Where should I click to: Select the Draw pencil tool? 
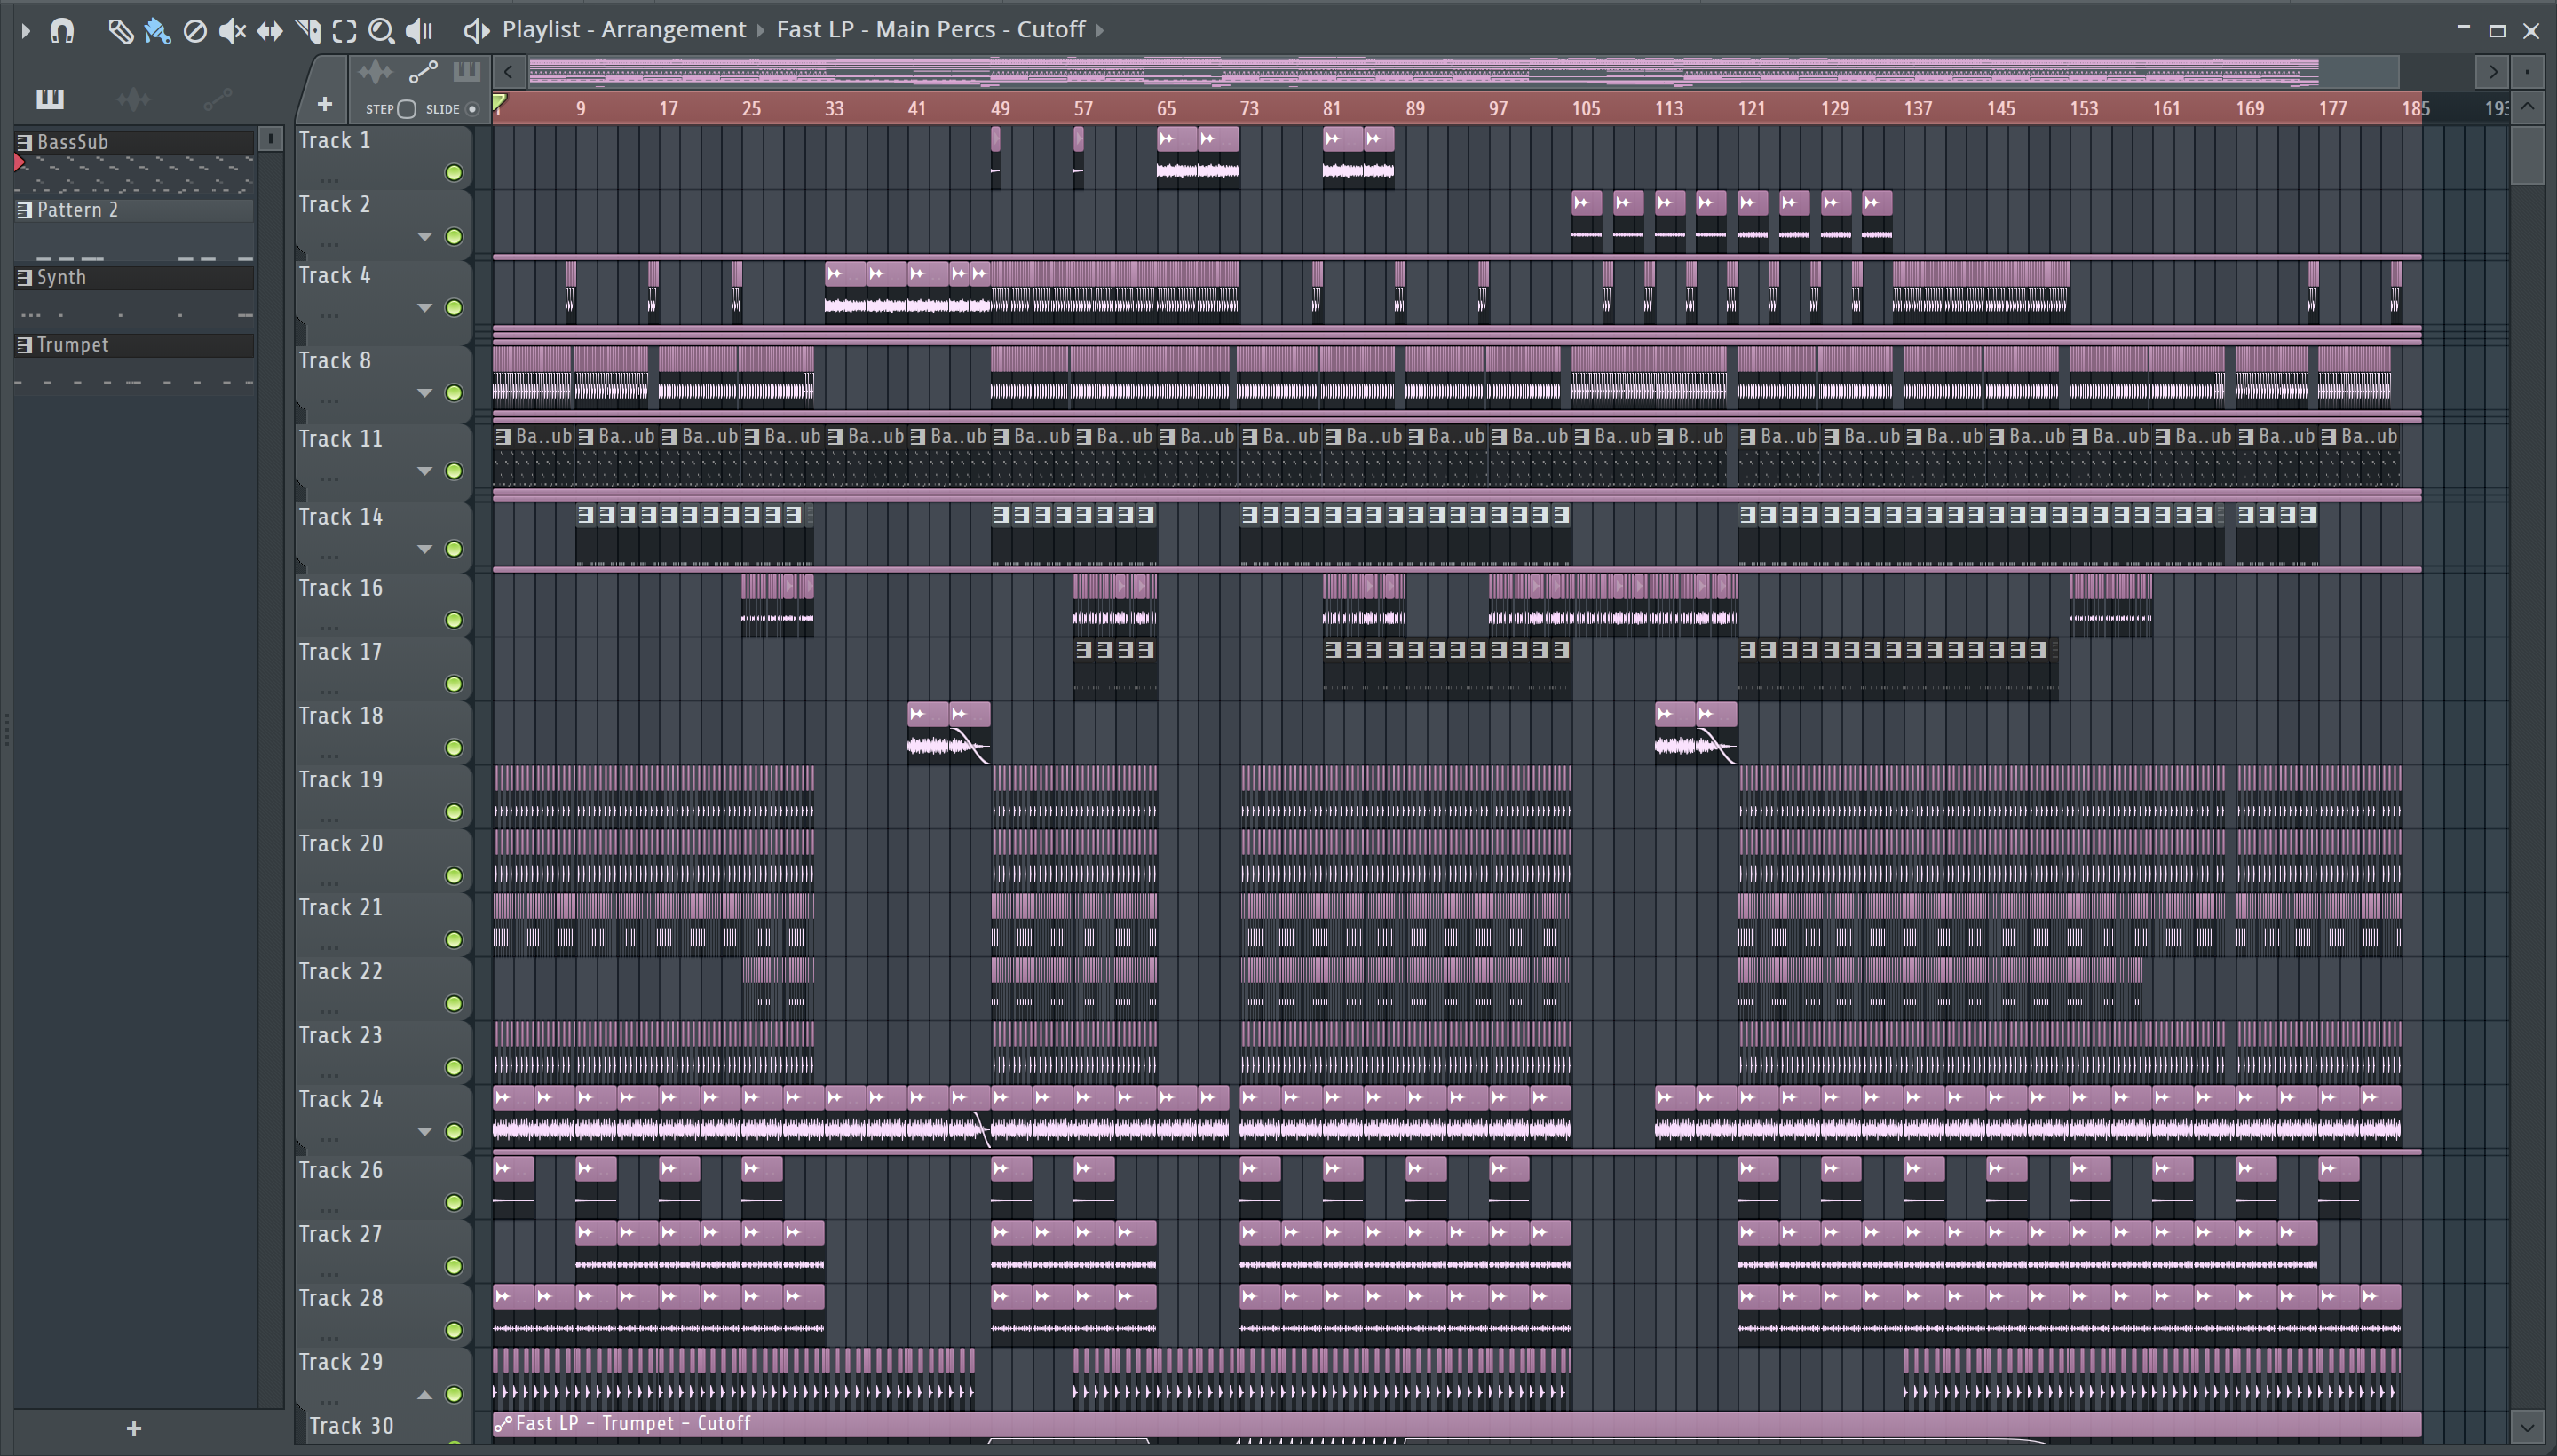tap(120, 31)
